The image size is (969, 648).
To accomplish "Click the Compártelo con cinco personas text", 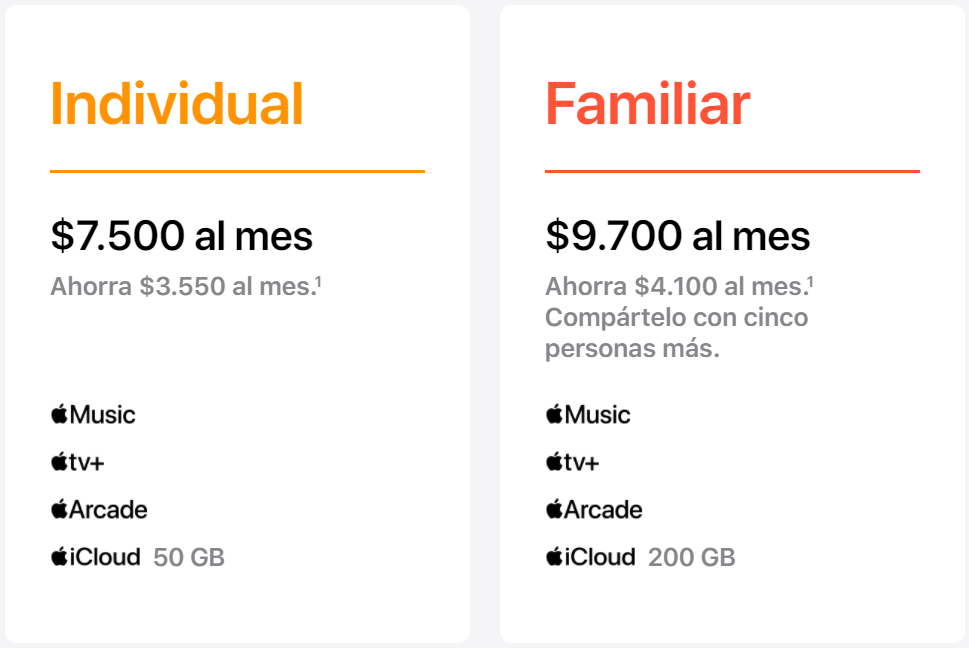I will coord(677,333).
